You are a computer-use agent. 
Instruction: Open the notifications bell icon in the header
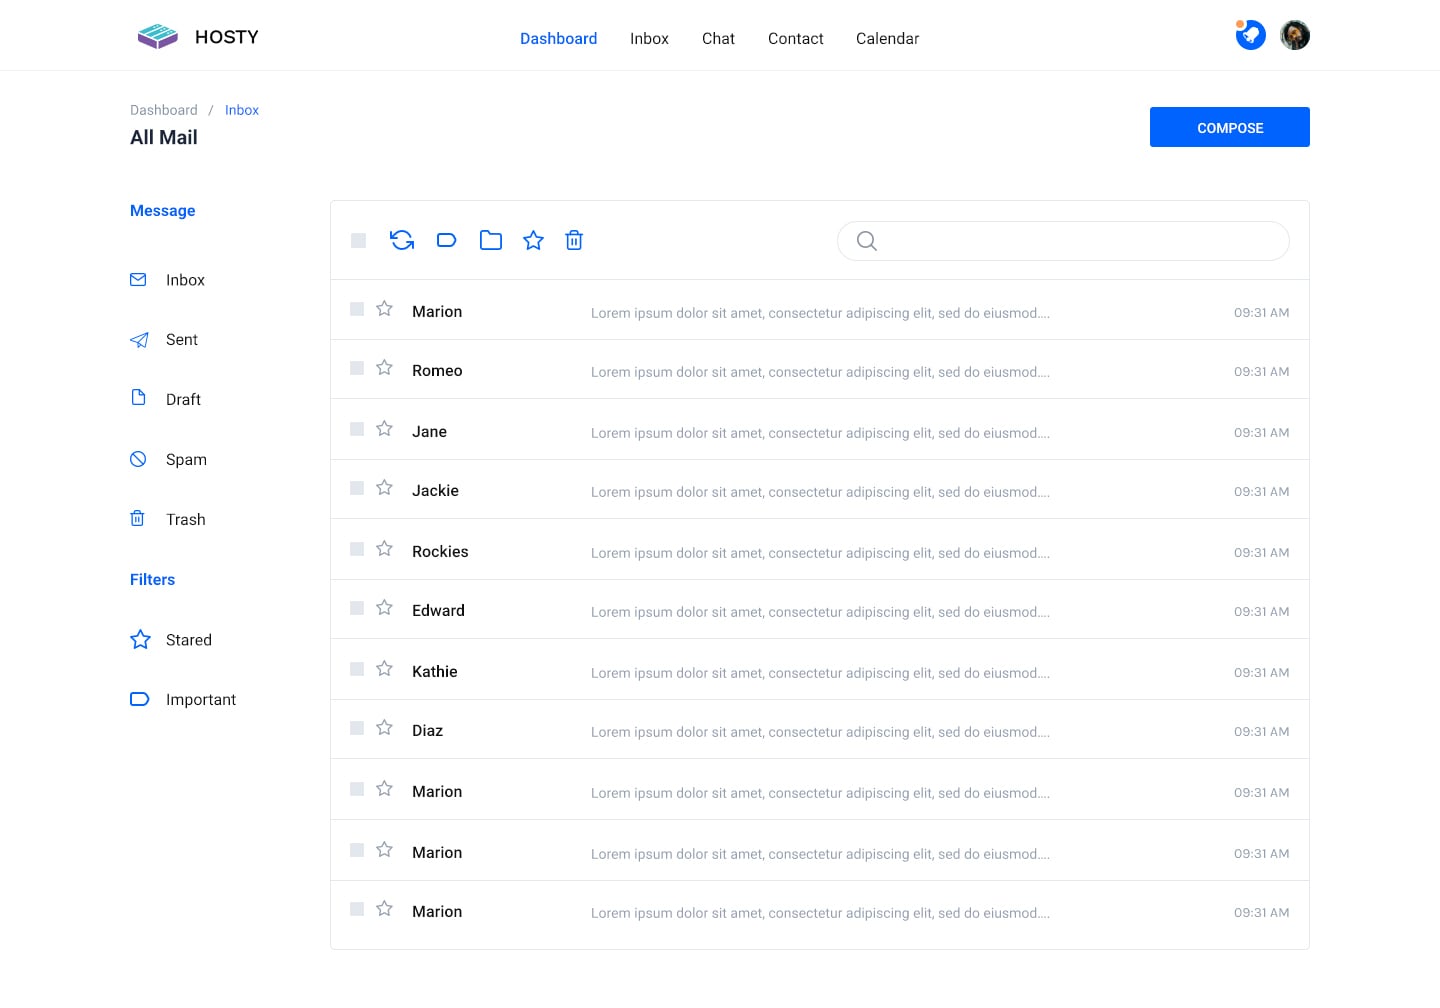(x=1250, y=34)
